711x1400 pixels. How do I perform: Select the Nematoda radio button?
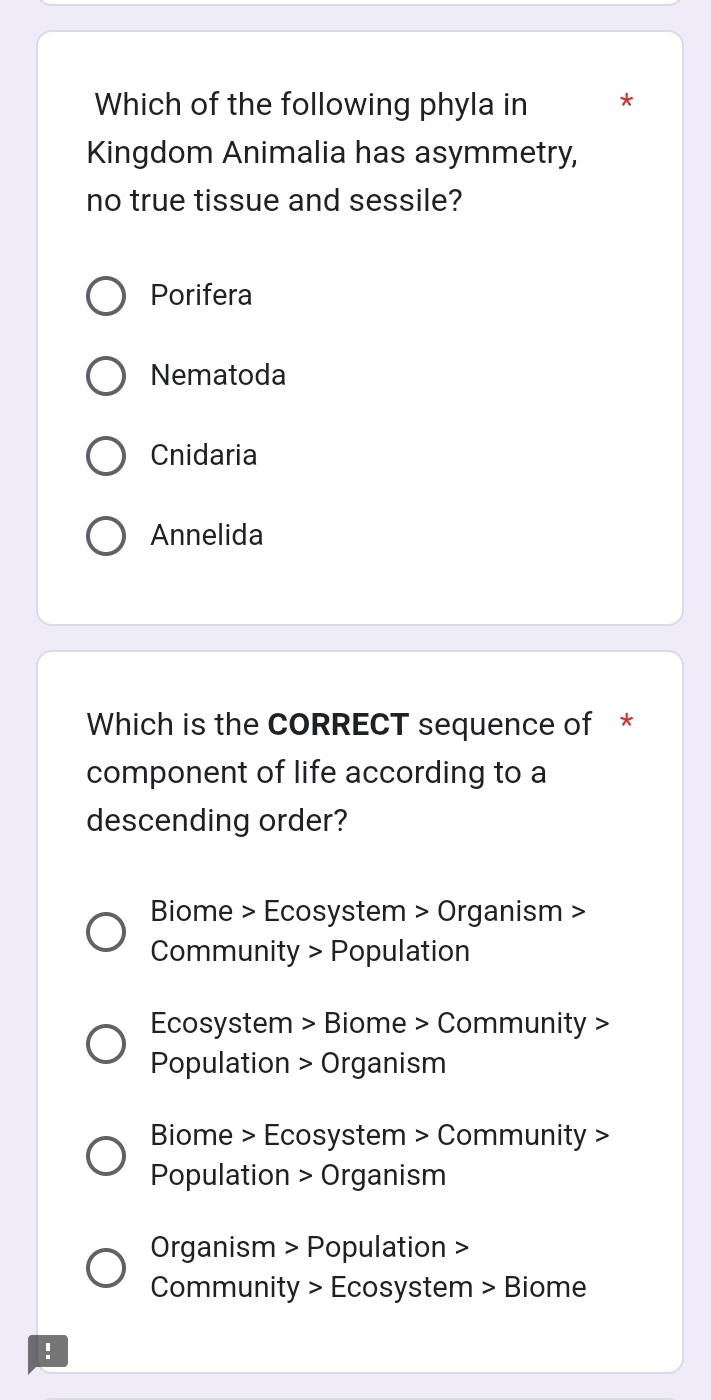[106, 376]
